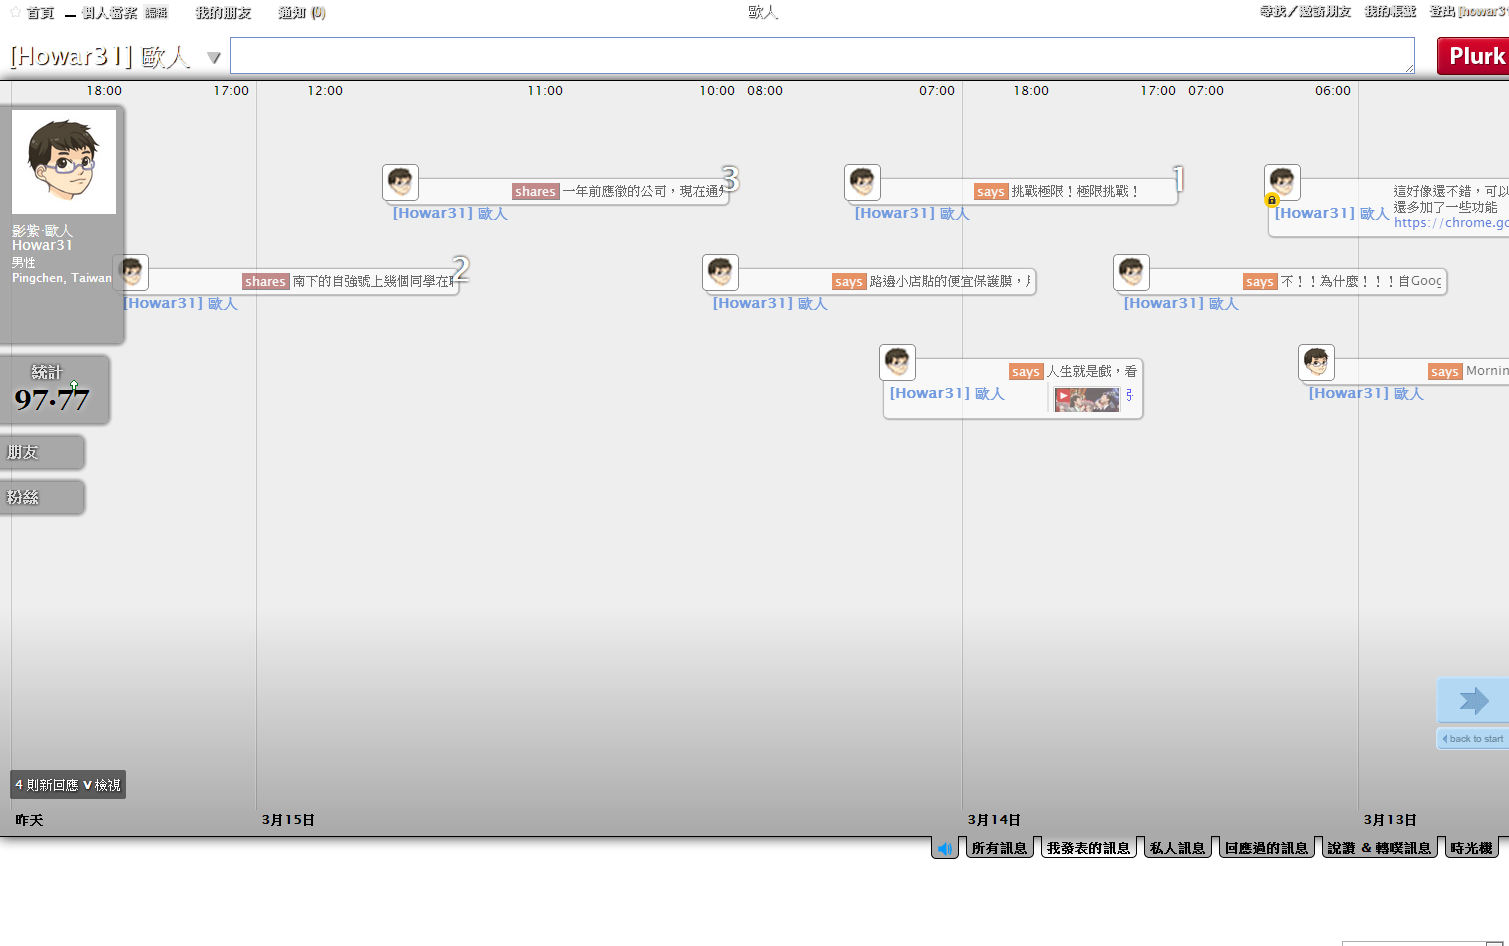Expand the 朋友 friends panel
This screenshot has height=946, width=1509.
[42, 452]
